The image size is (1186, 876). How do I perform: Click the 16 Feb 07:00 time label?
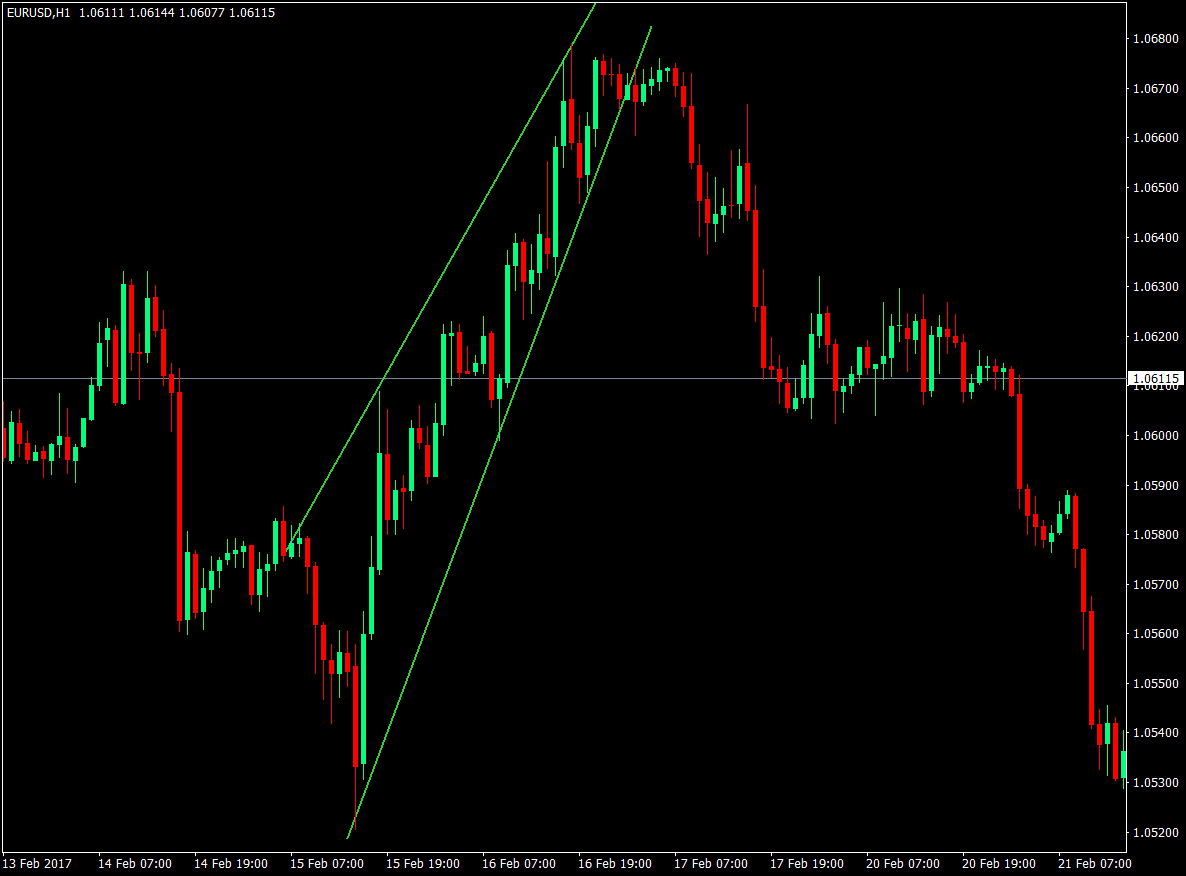[519, 862]
